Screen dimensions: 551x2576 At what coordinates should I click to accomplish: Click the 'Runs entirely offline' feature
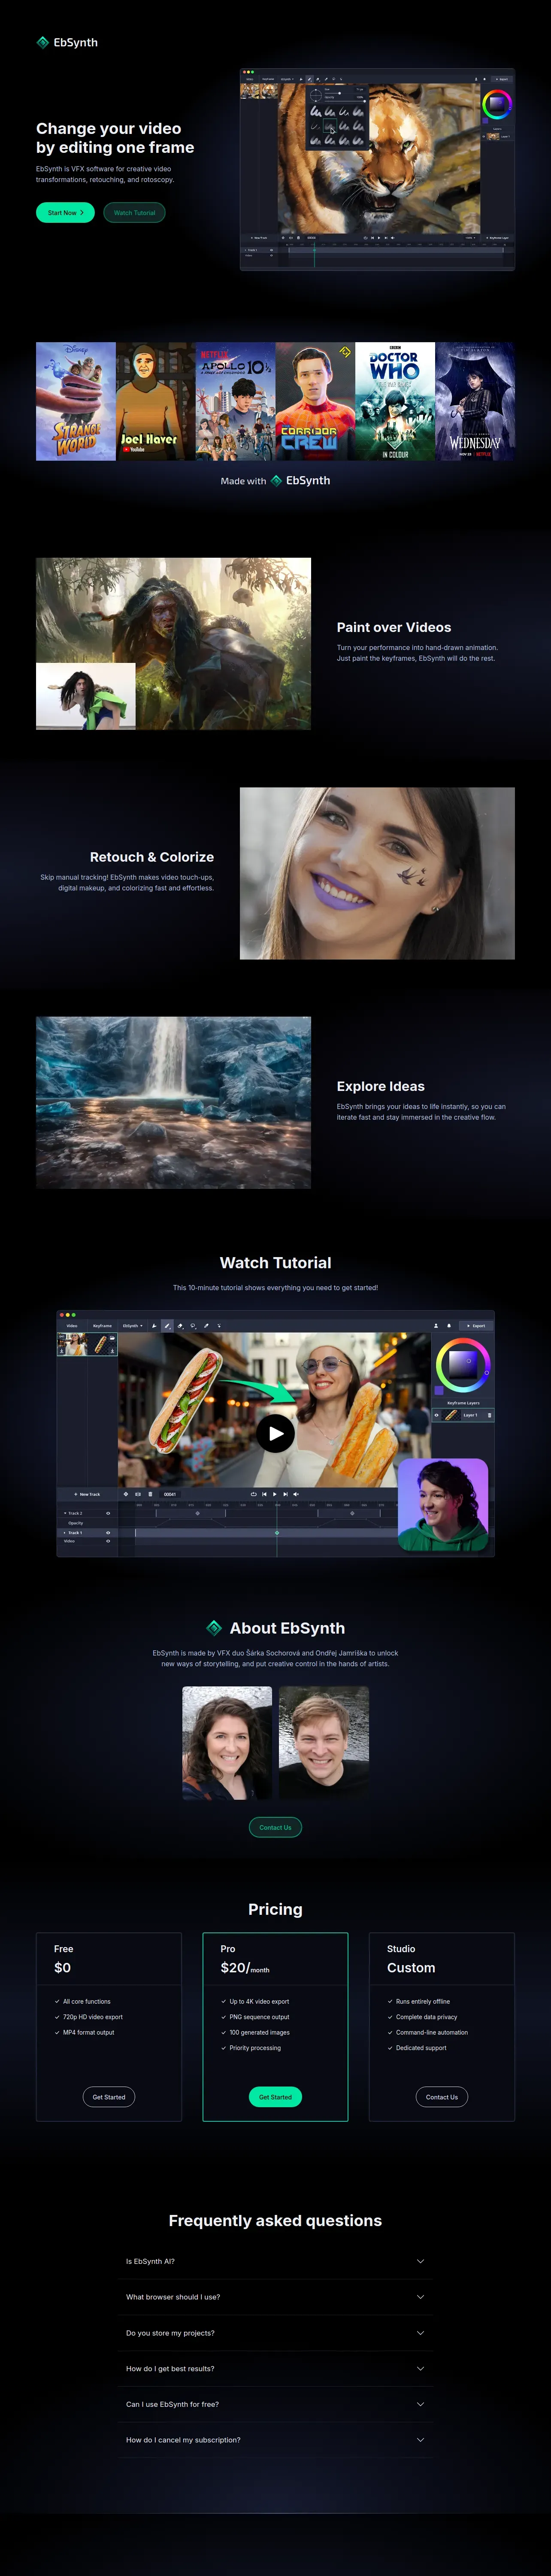click(423, 2001)
